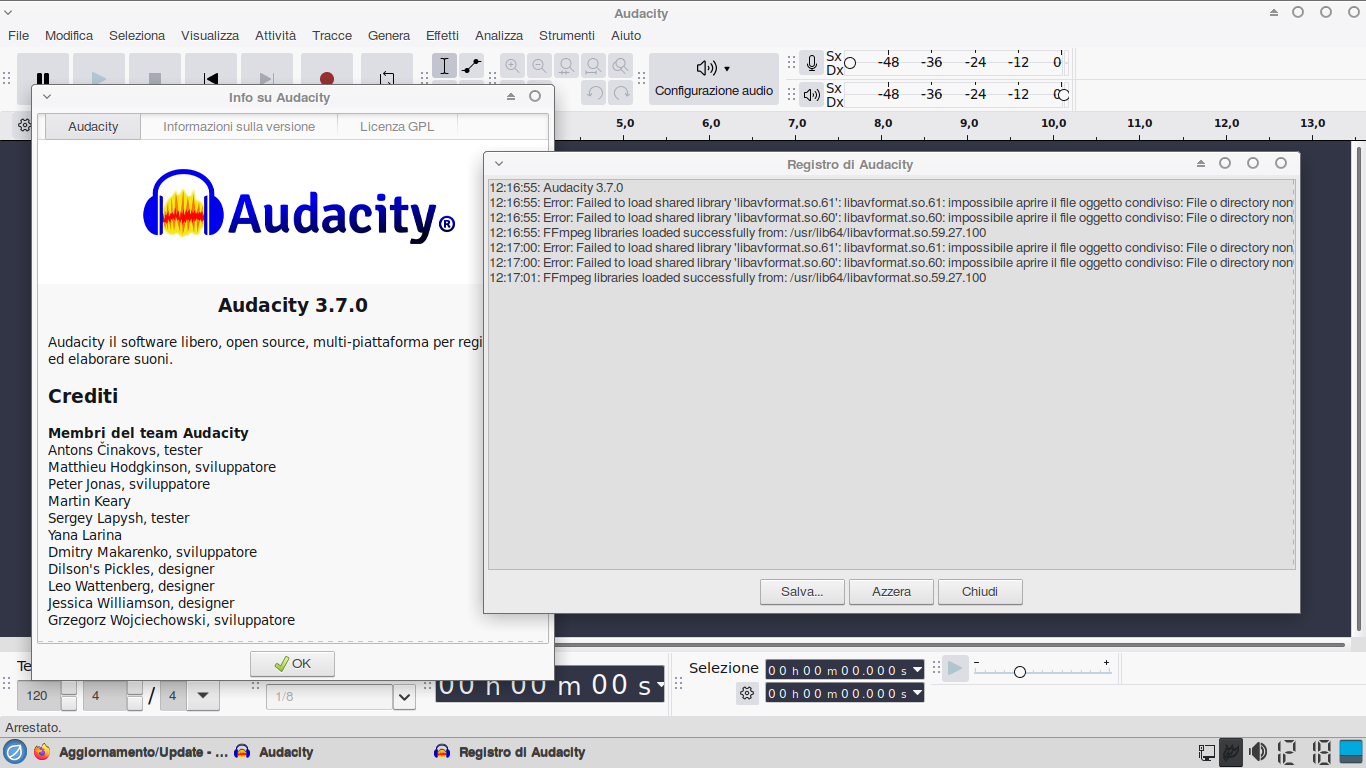Click the Redo arrow in the toolbar

pyautogui.click(x=621, y=93)
